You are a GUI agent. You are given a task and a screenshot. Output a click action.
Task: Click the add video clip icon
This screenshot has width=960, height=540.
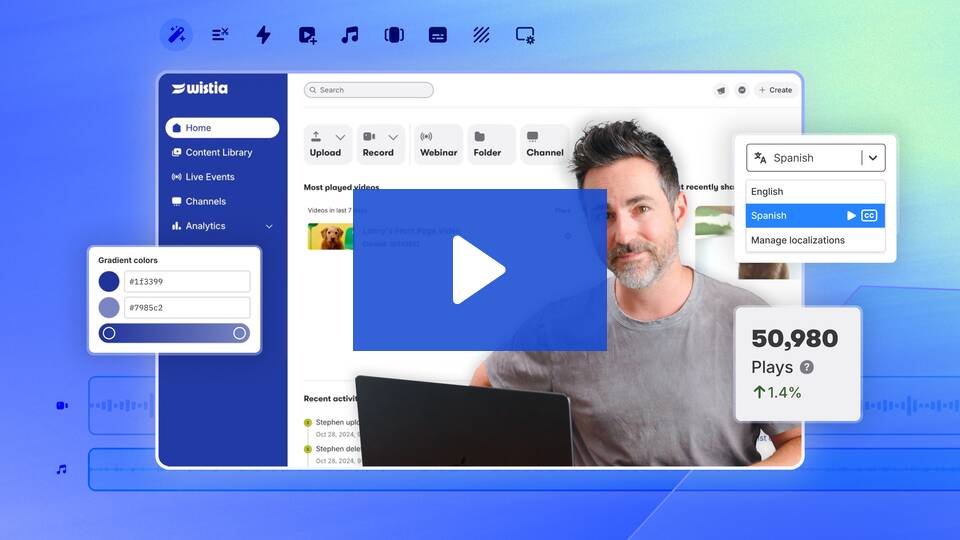[307, 35]
